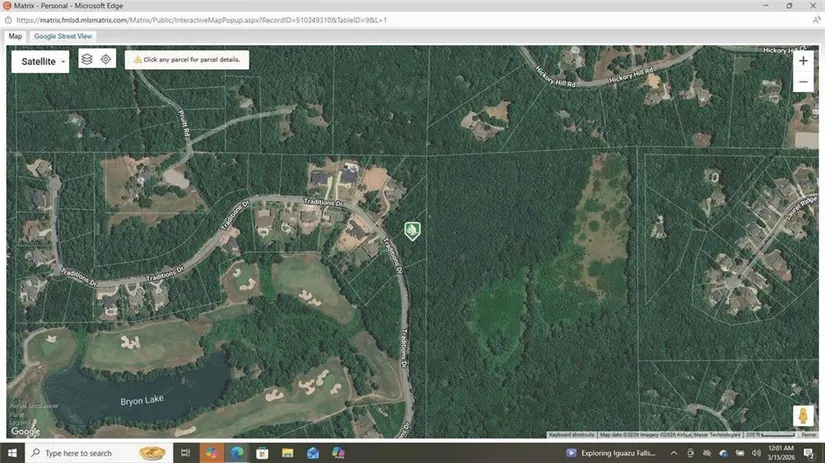Open the notification center icon
The height and width of the screenshot is (463, 825).
point(808,453)
